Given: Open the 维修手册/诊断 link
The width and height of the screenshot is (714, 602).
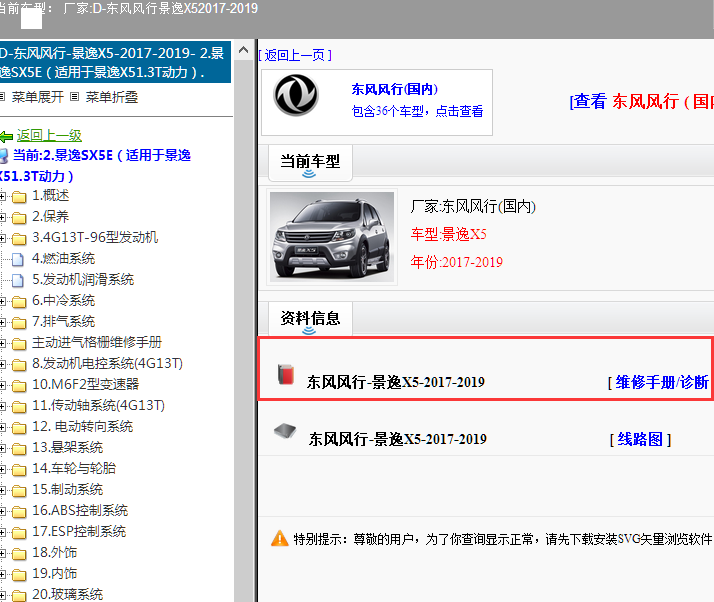Looking at the screenshot, I should pyautogui.click(x=660, y=382).
